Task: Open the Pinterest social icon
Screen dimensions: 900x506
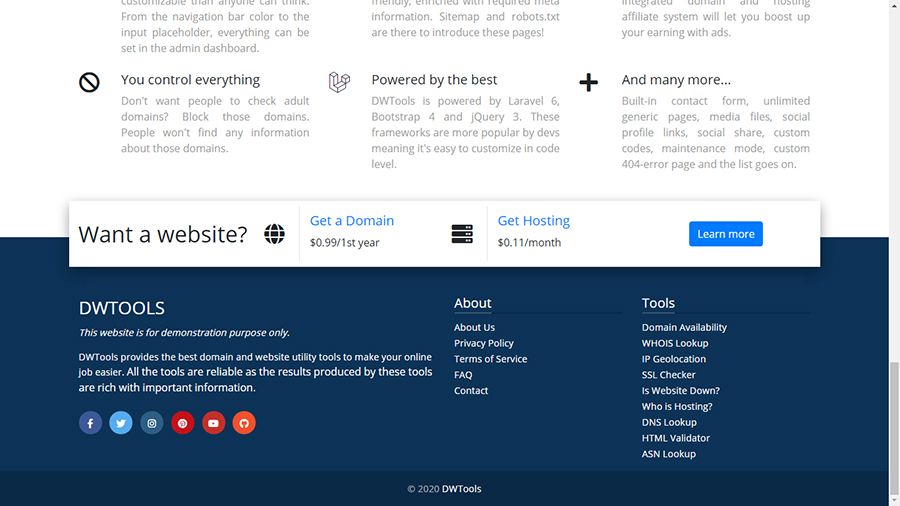Action: 183,423
